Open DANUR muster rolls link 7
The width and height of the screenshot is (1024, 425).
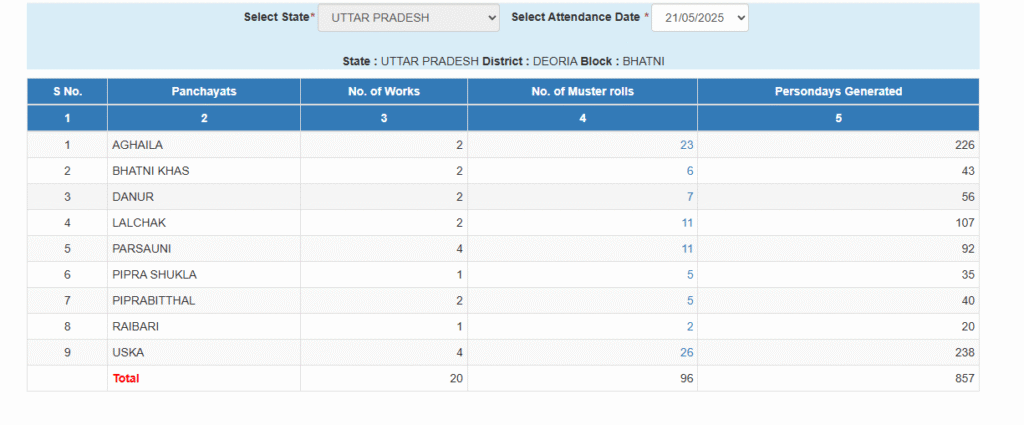point(690,197)
